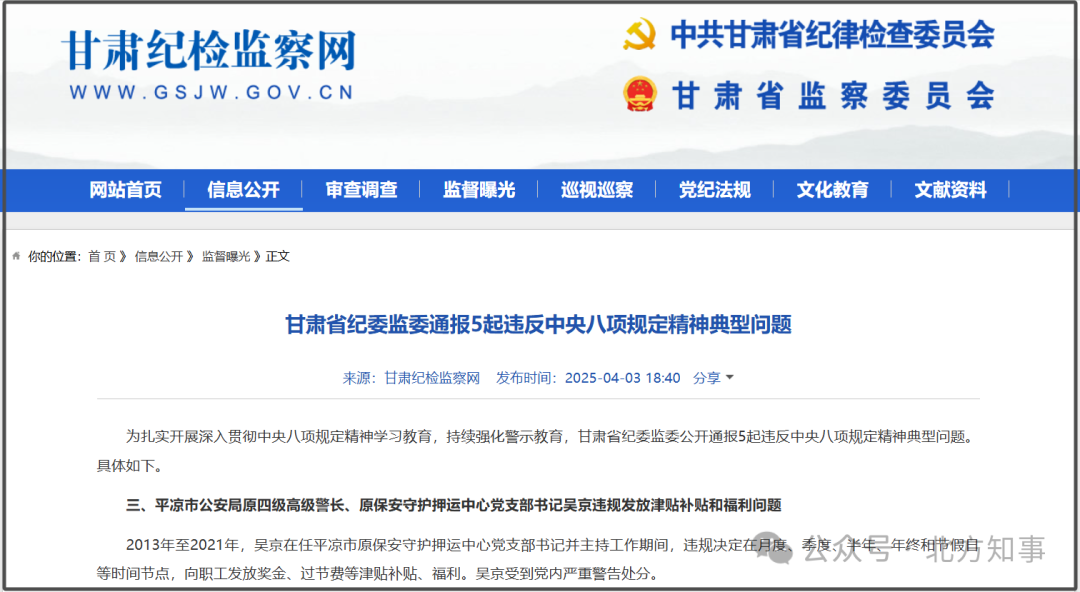This screenshot has width=1080, height=592.
Task: Click 首页 in the breadcrumb
Action: pyautogui.click(x=103, y=256)
